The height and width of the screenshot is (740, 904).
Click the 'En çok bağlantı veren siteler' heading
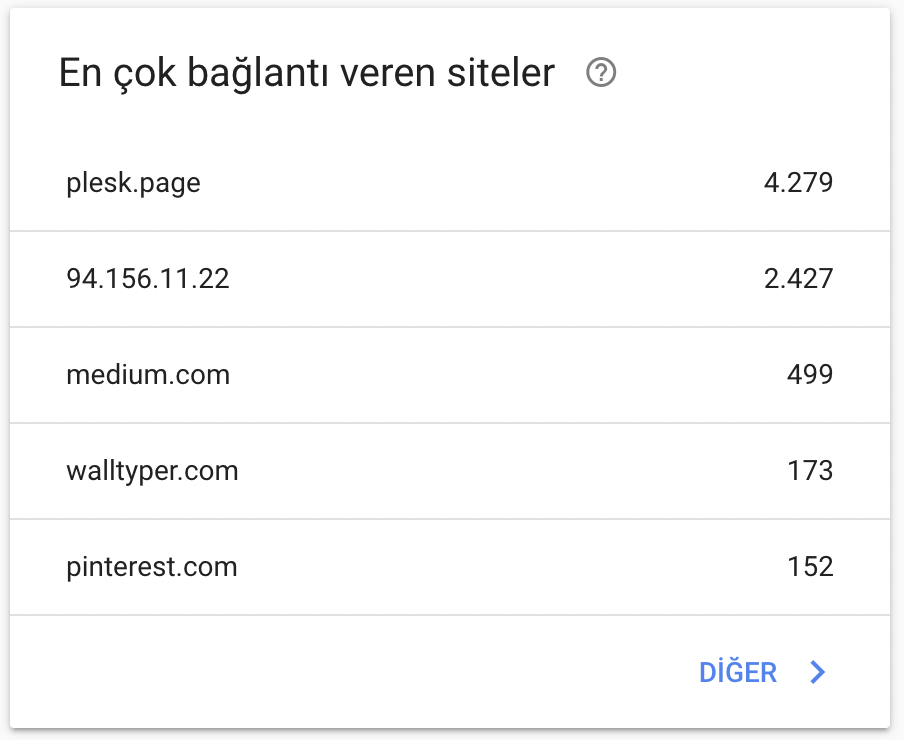tap(307, 73)
